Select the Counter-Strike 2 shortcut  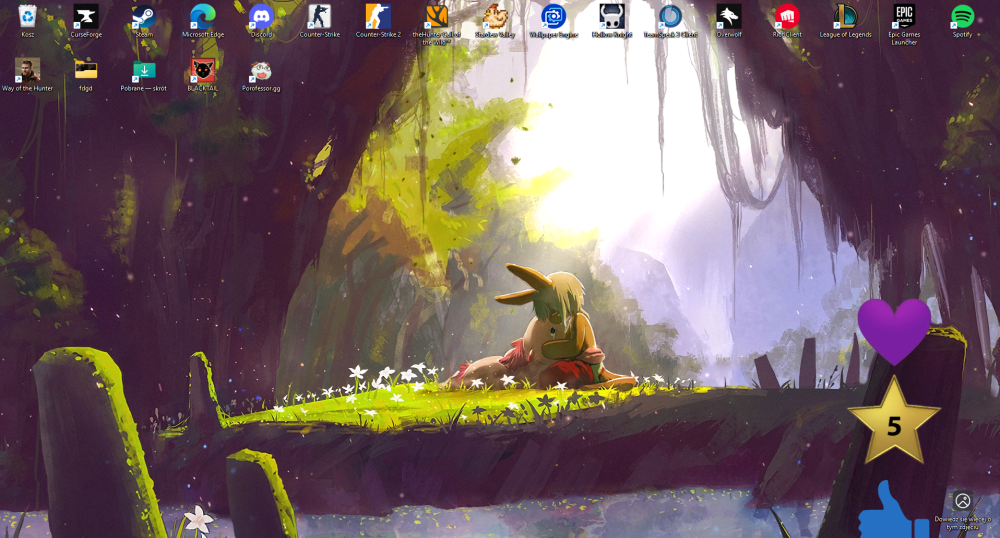378,21
